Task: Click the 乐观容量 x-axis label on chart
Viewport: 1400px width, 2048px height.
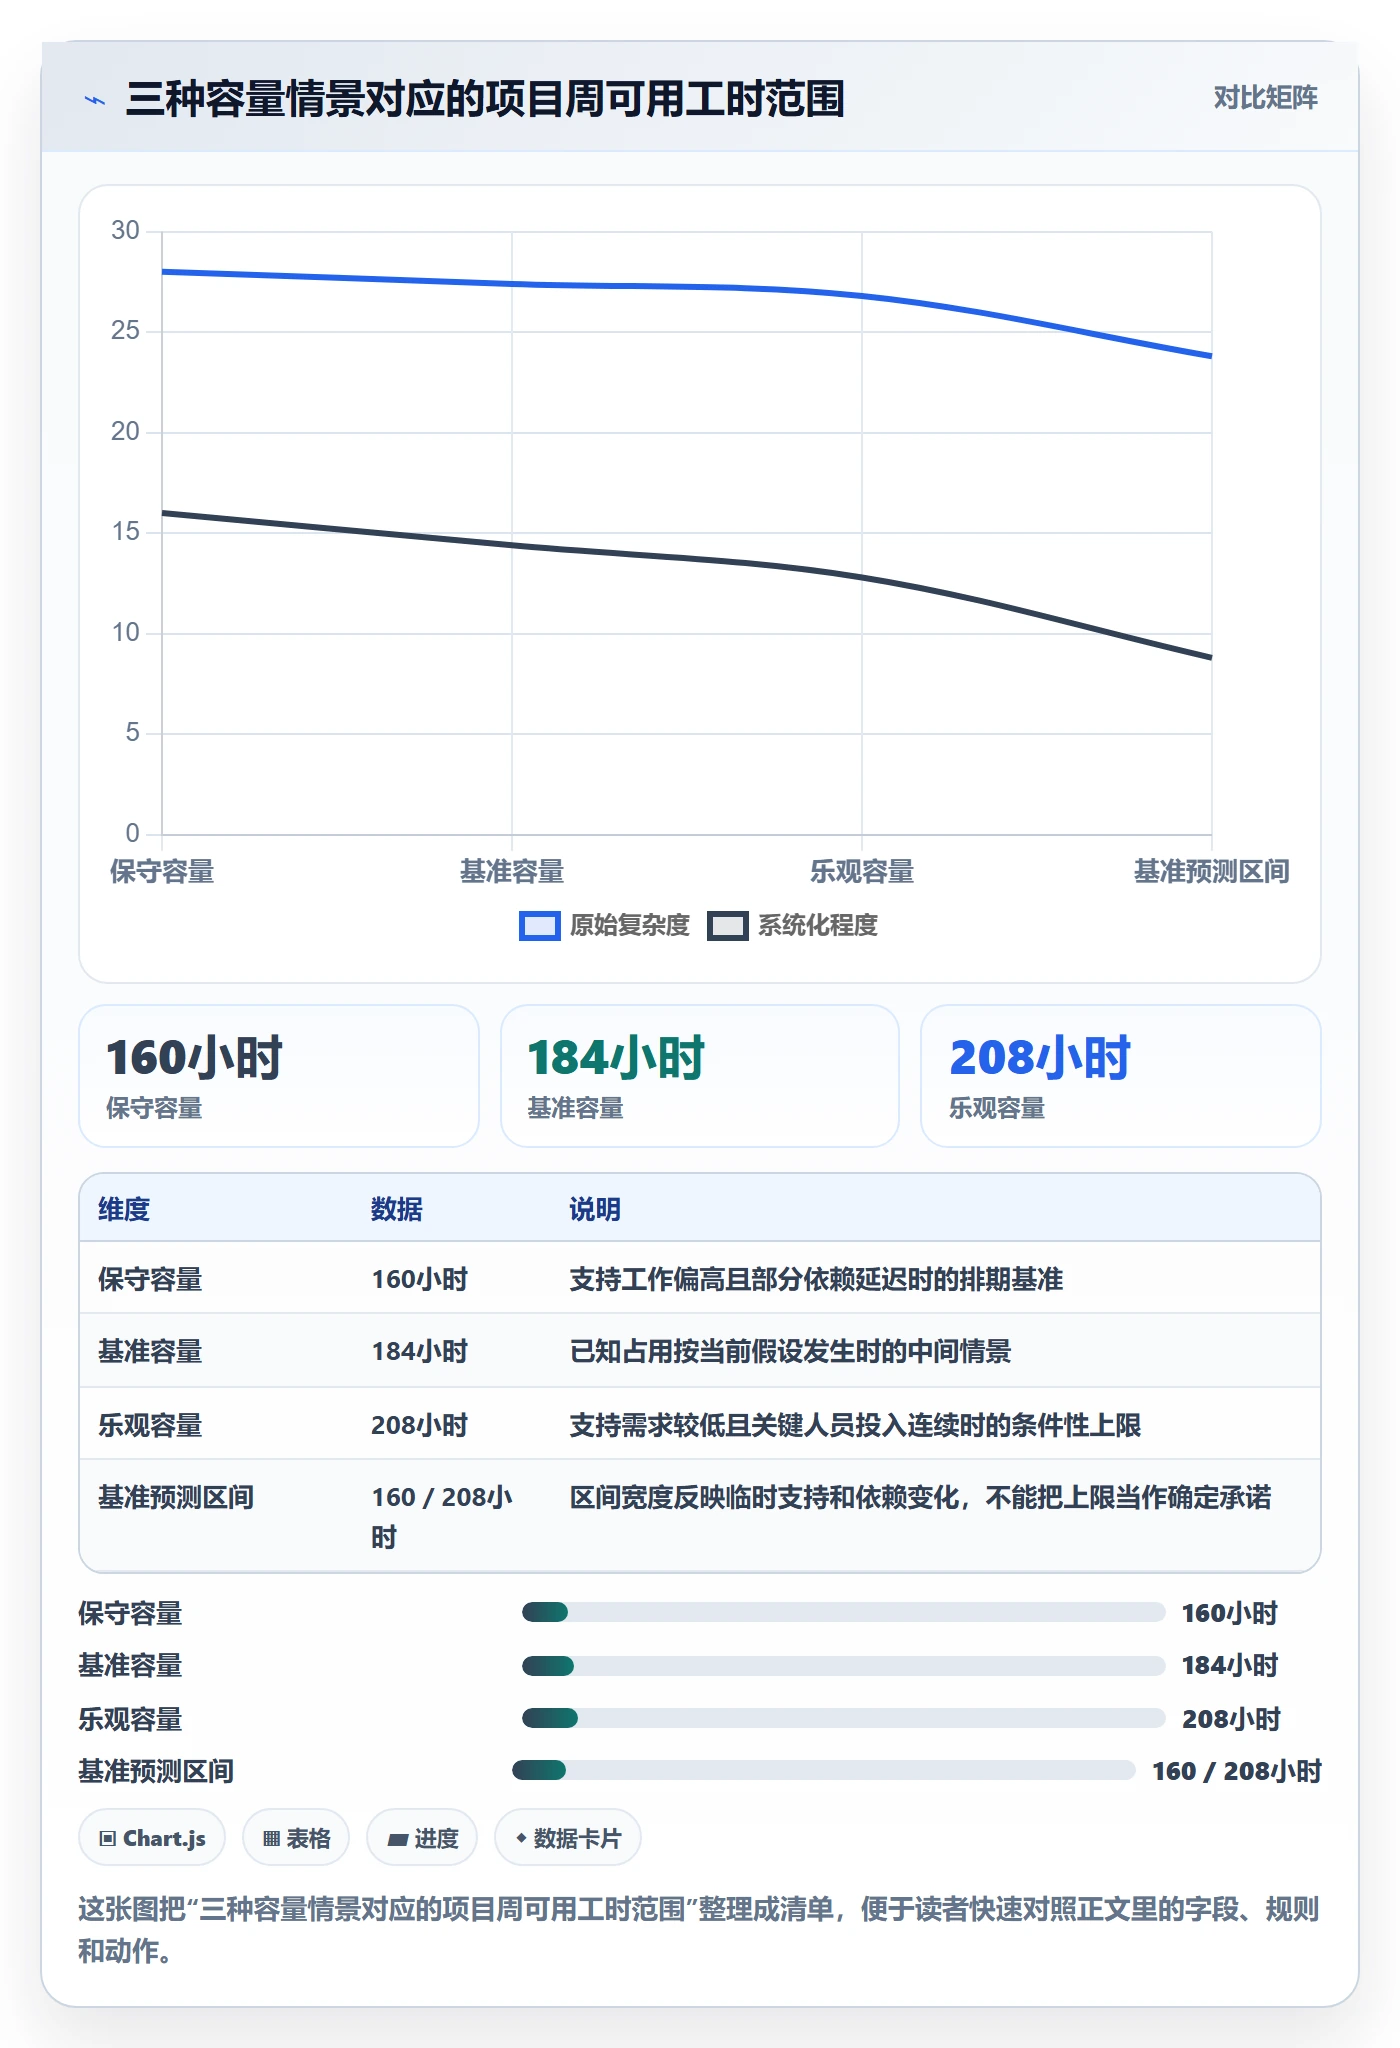Action: (862, 872)
